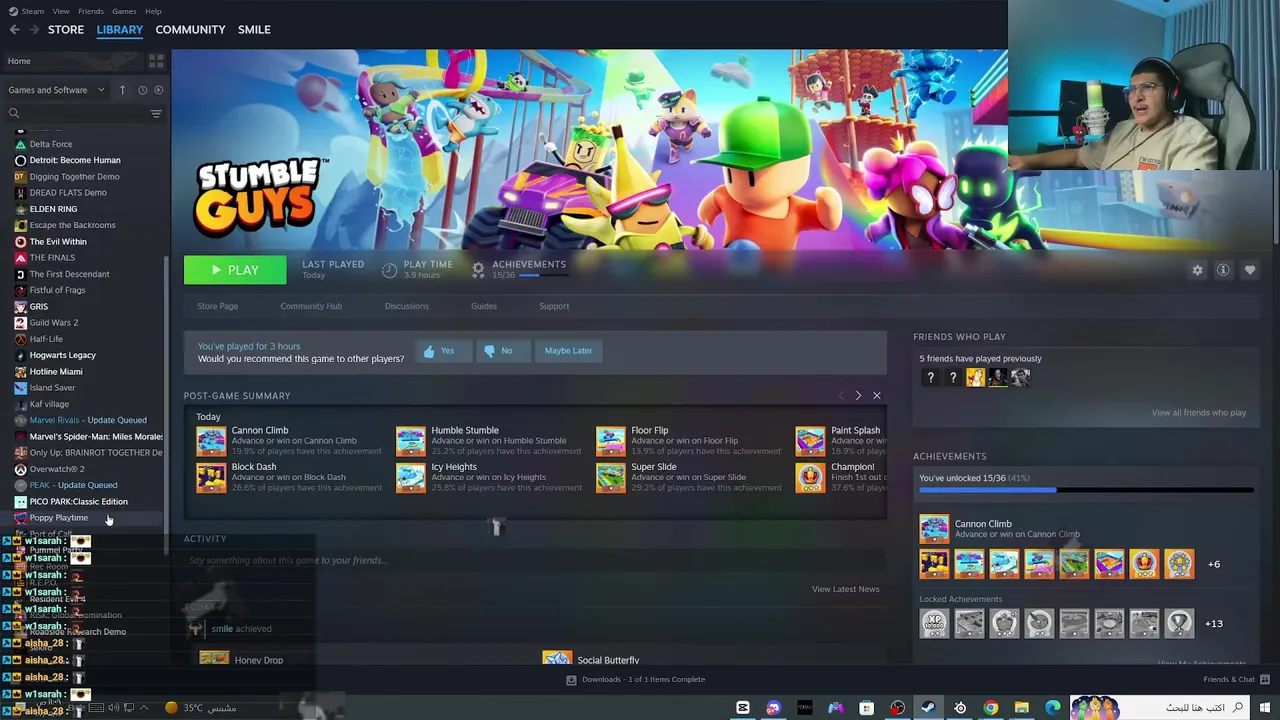This screenshot has width=1280, height=720.
Task: Open Humble Stumble achievement icon
Action: point(410,441)
